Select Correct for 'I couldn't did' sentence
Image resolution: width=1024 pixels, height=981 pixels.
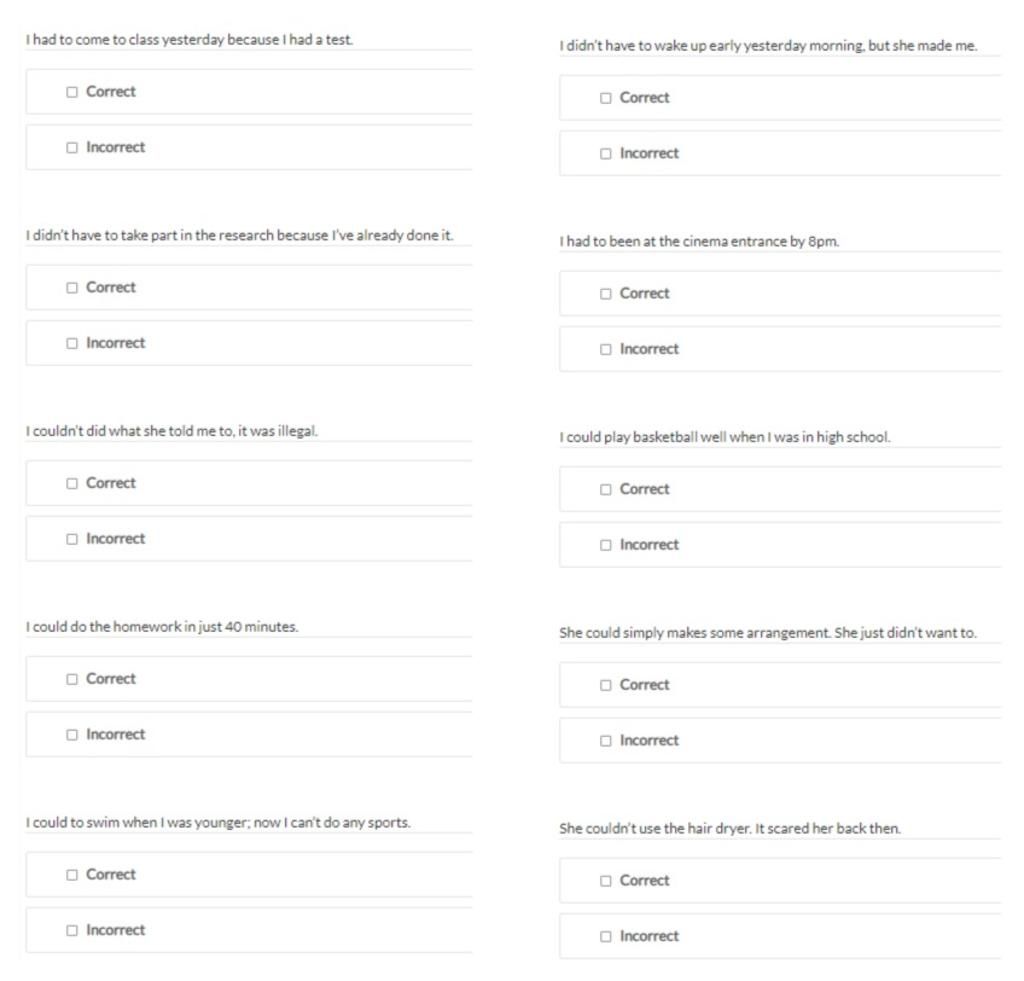72,484
